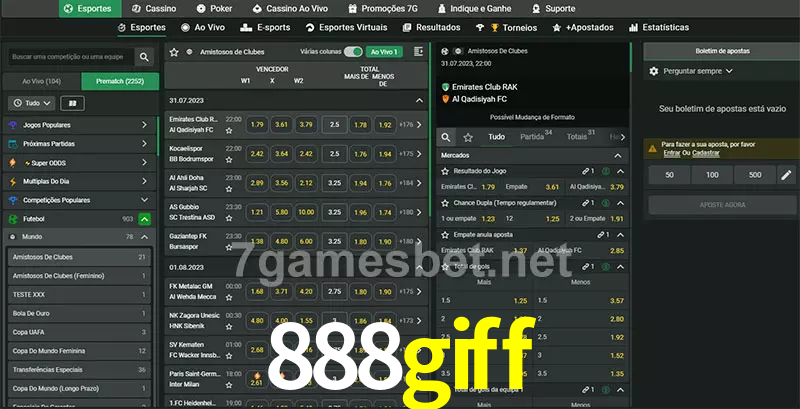
Task: Select odds 10.00 for SC Trestina
Action: click(306, 212)
